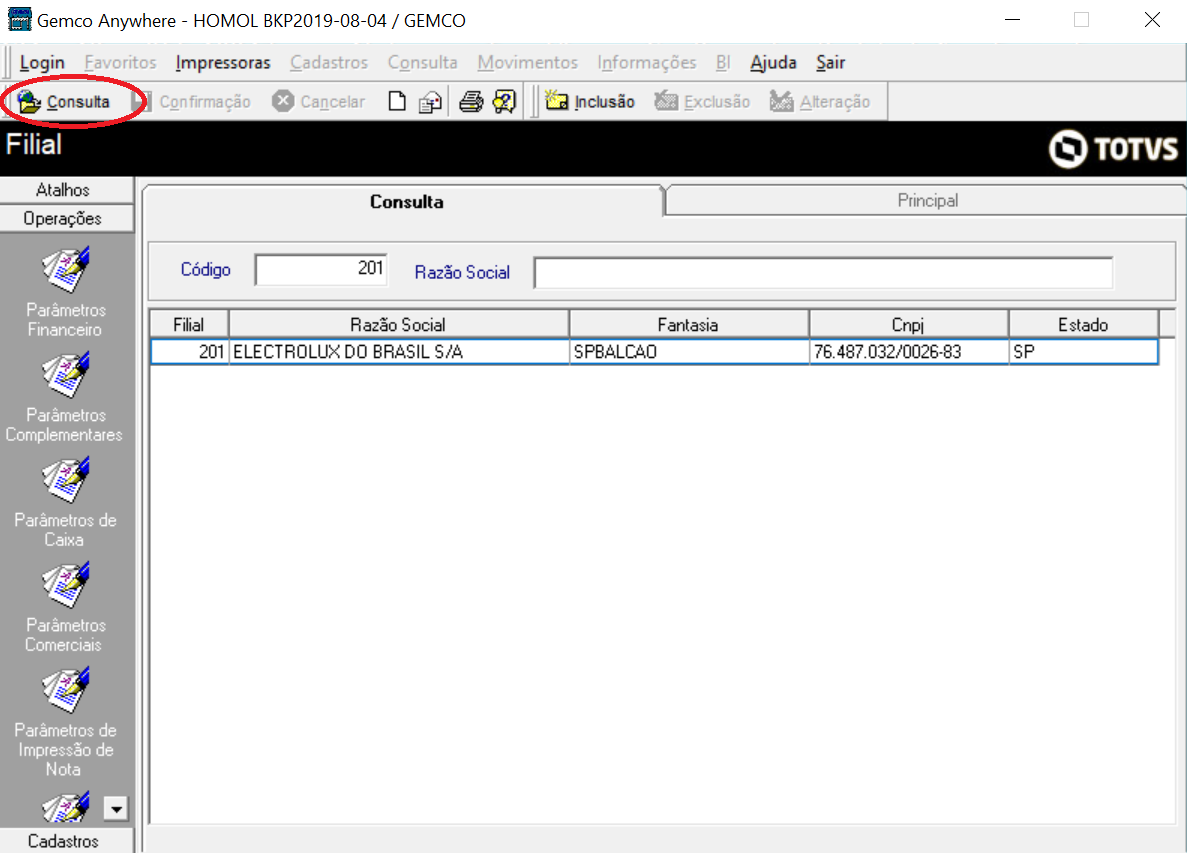The width and height of the screenshot is (1187, 853).
Task: Open the Ajuda menu
Action: point(774,63)
